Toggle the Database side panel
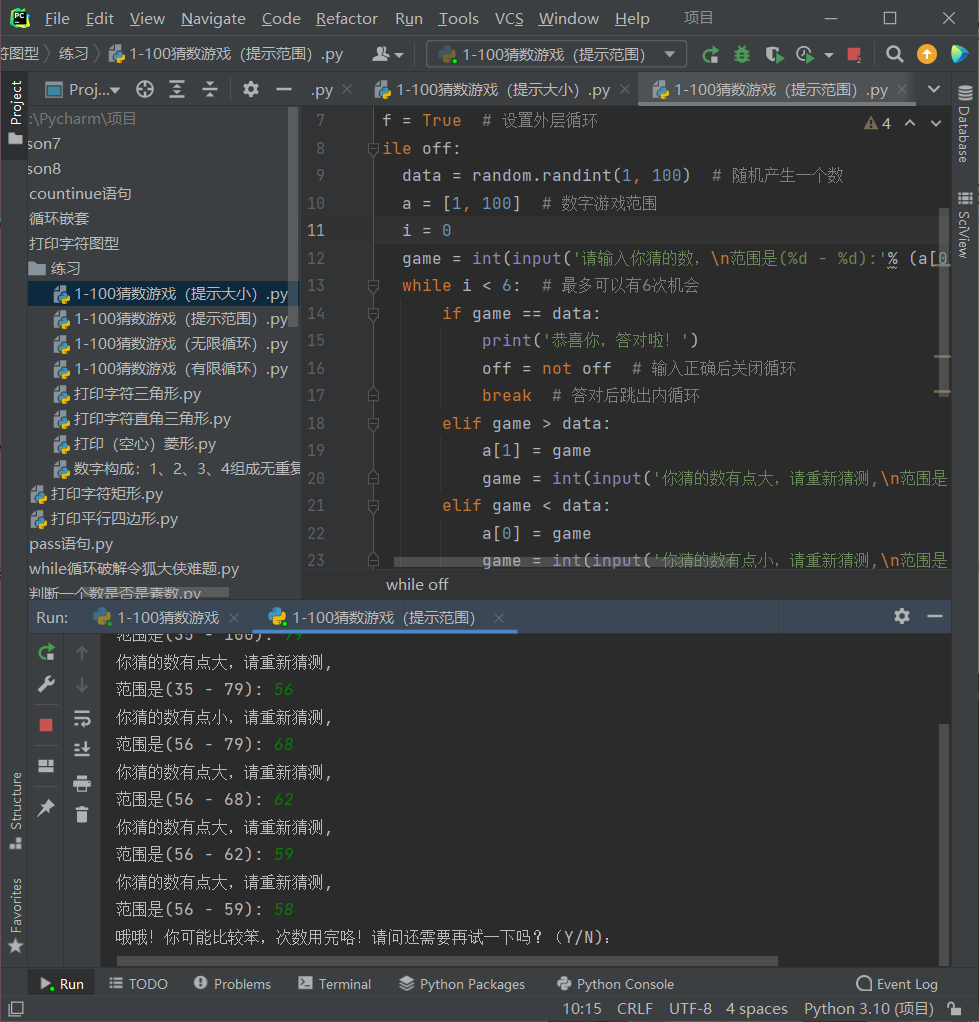This screenshot has height=1022, width=979. [x=964, y=124]
